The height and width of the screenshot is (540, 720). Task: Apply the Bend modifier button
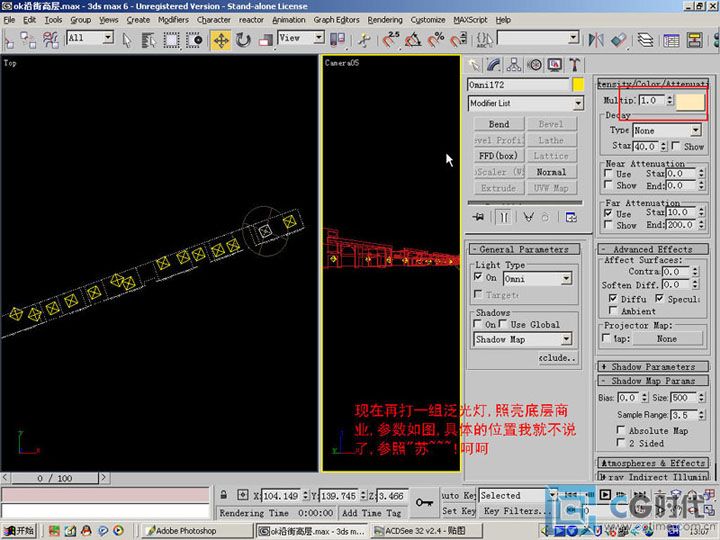point(499,124)
